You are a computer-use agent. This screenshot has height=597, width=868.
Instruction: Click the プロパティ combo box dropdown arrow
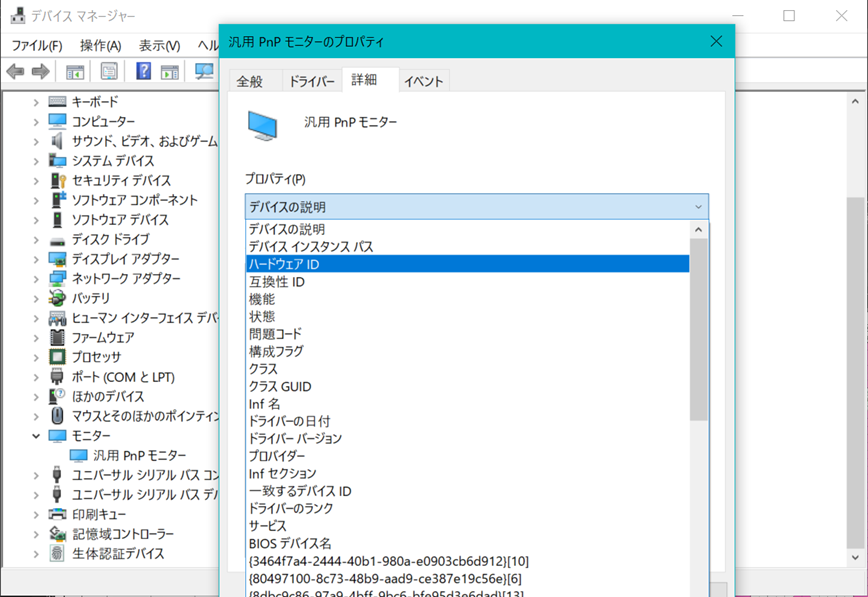point(697,207)
